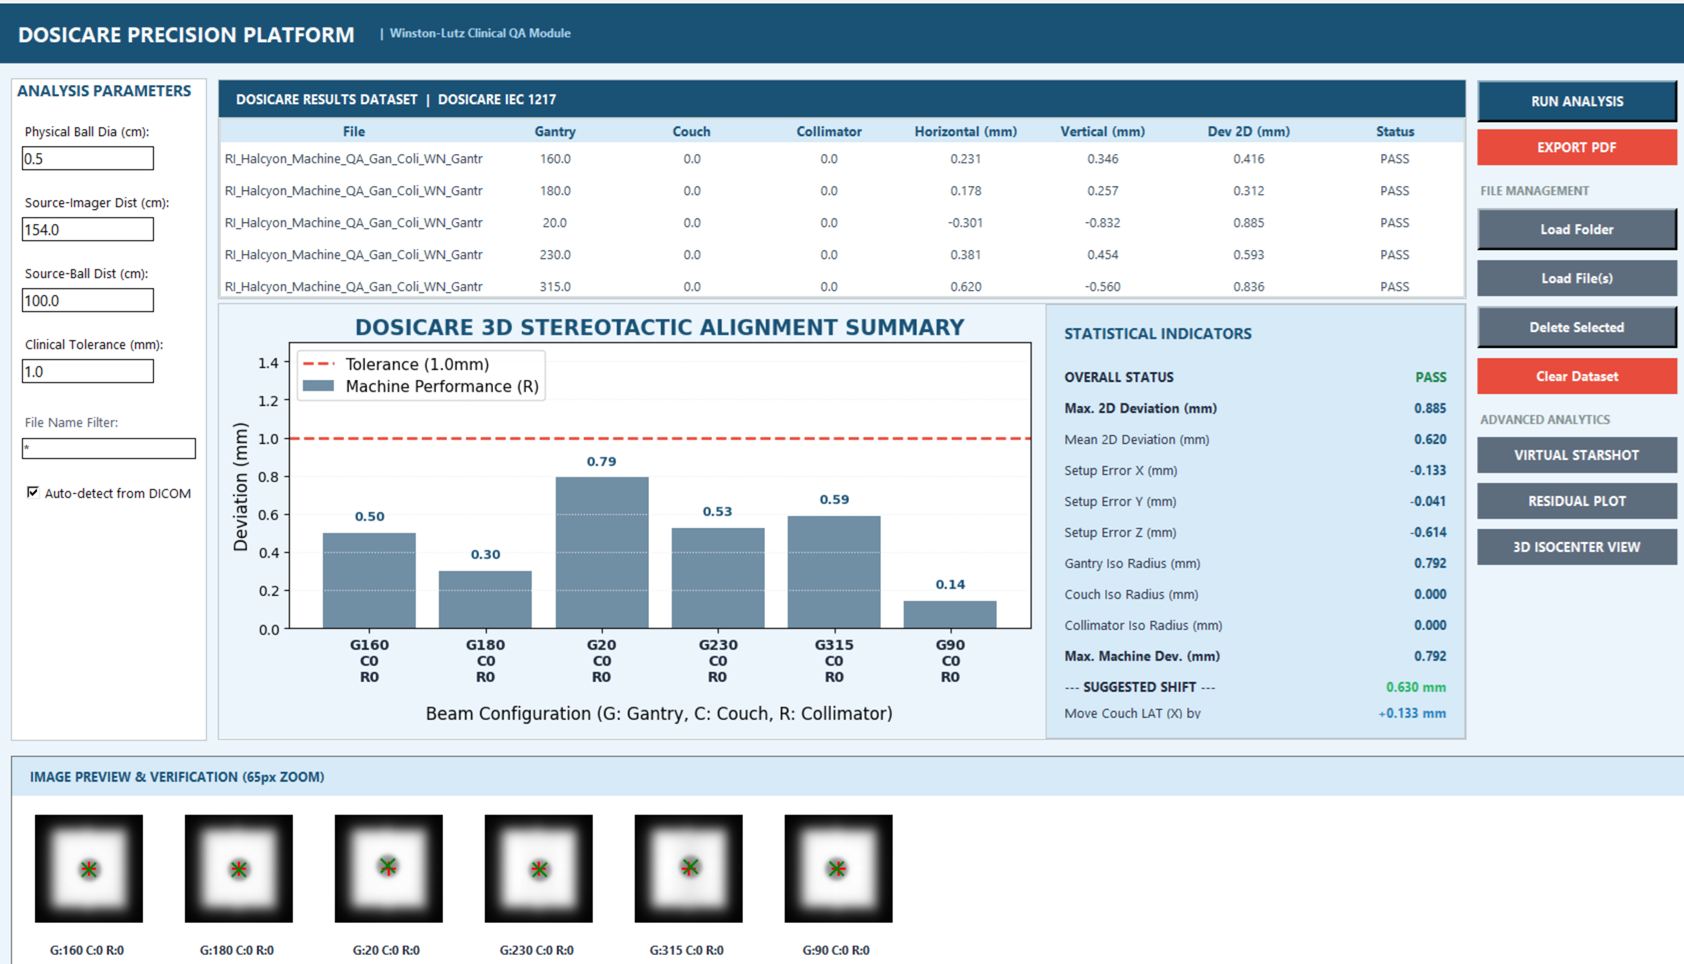The image size is (1684, 964).
Task: Click the Horizontal value 0.620 in table
Action: (965, 286)
